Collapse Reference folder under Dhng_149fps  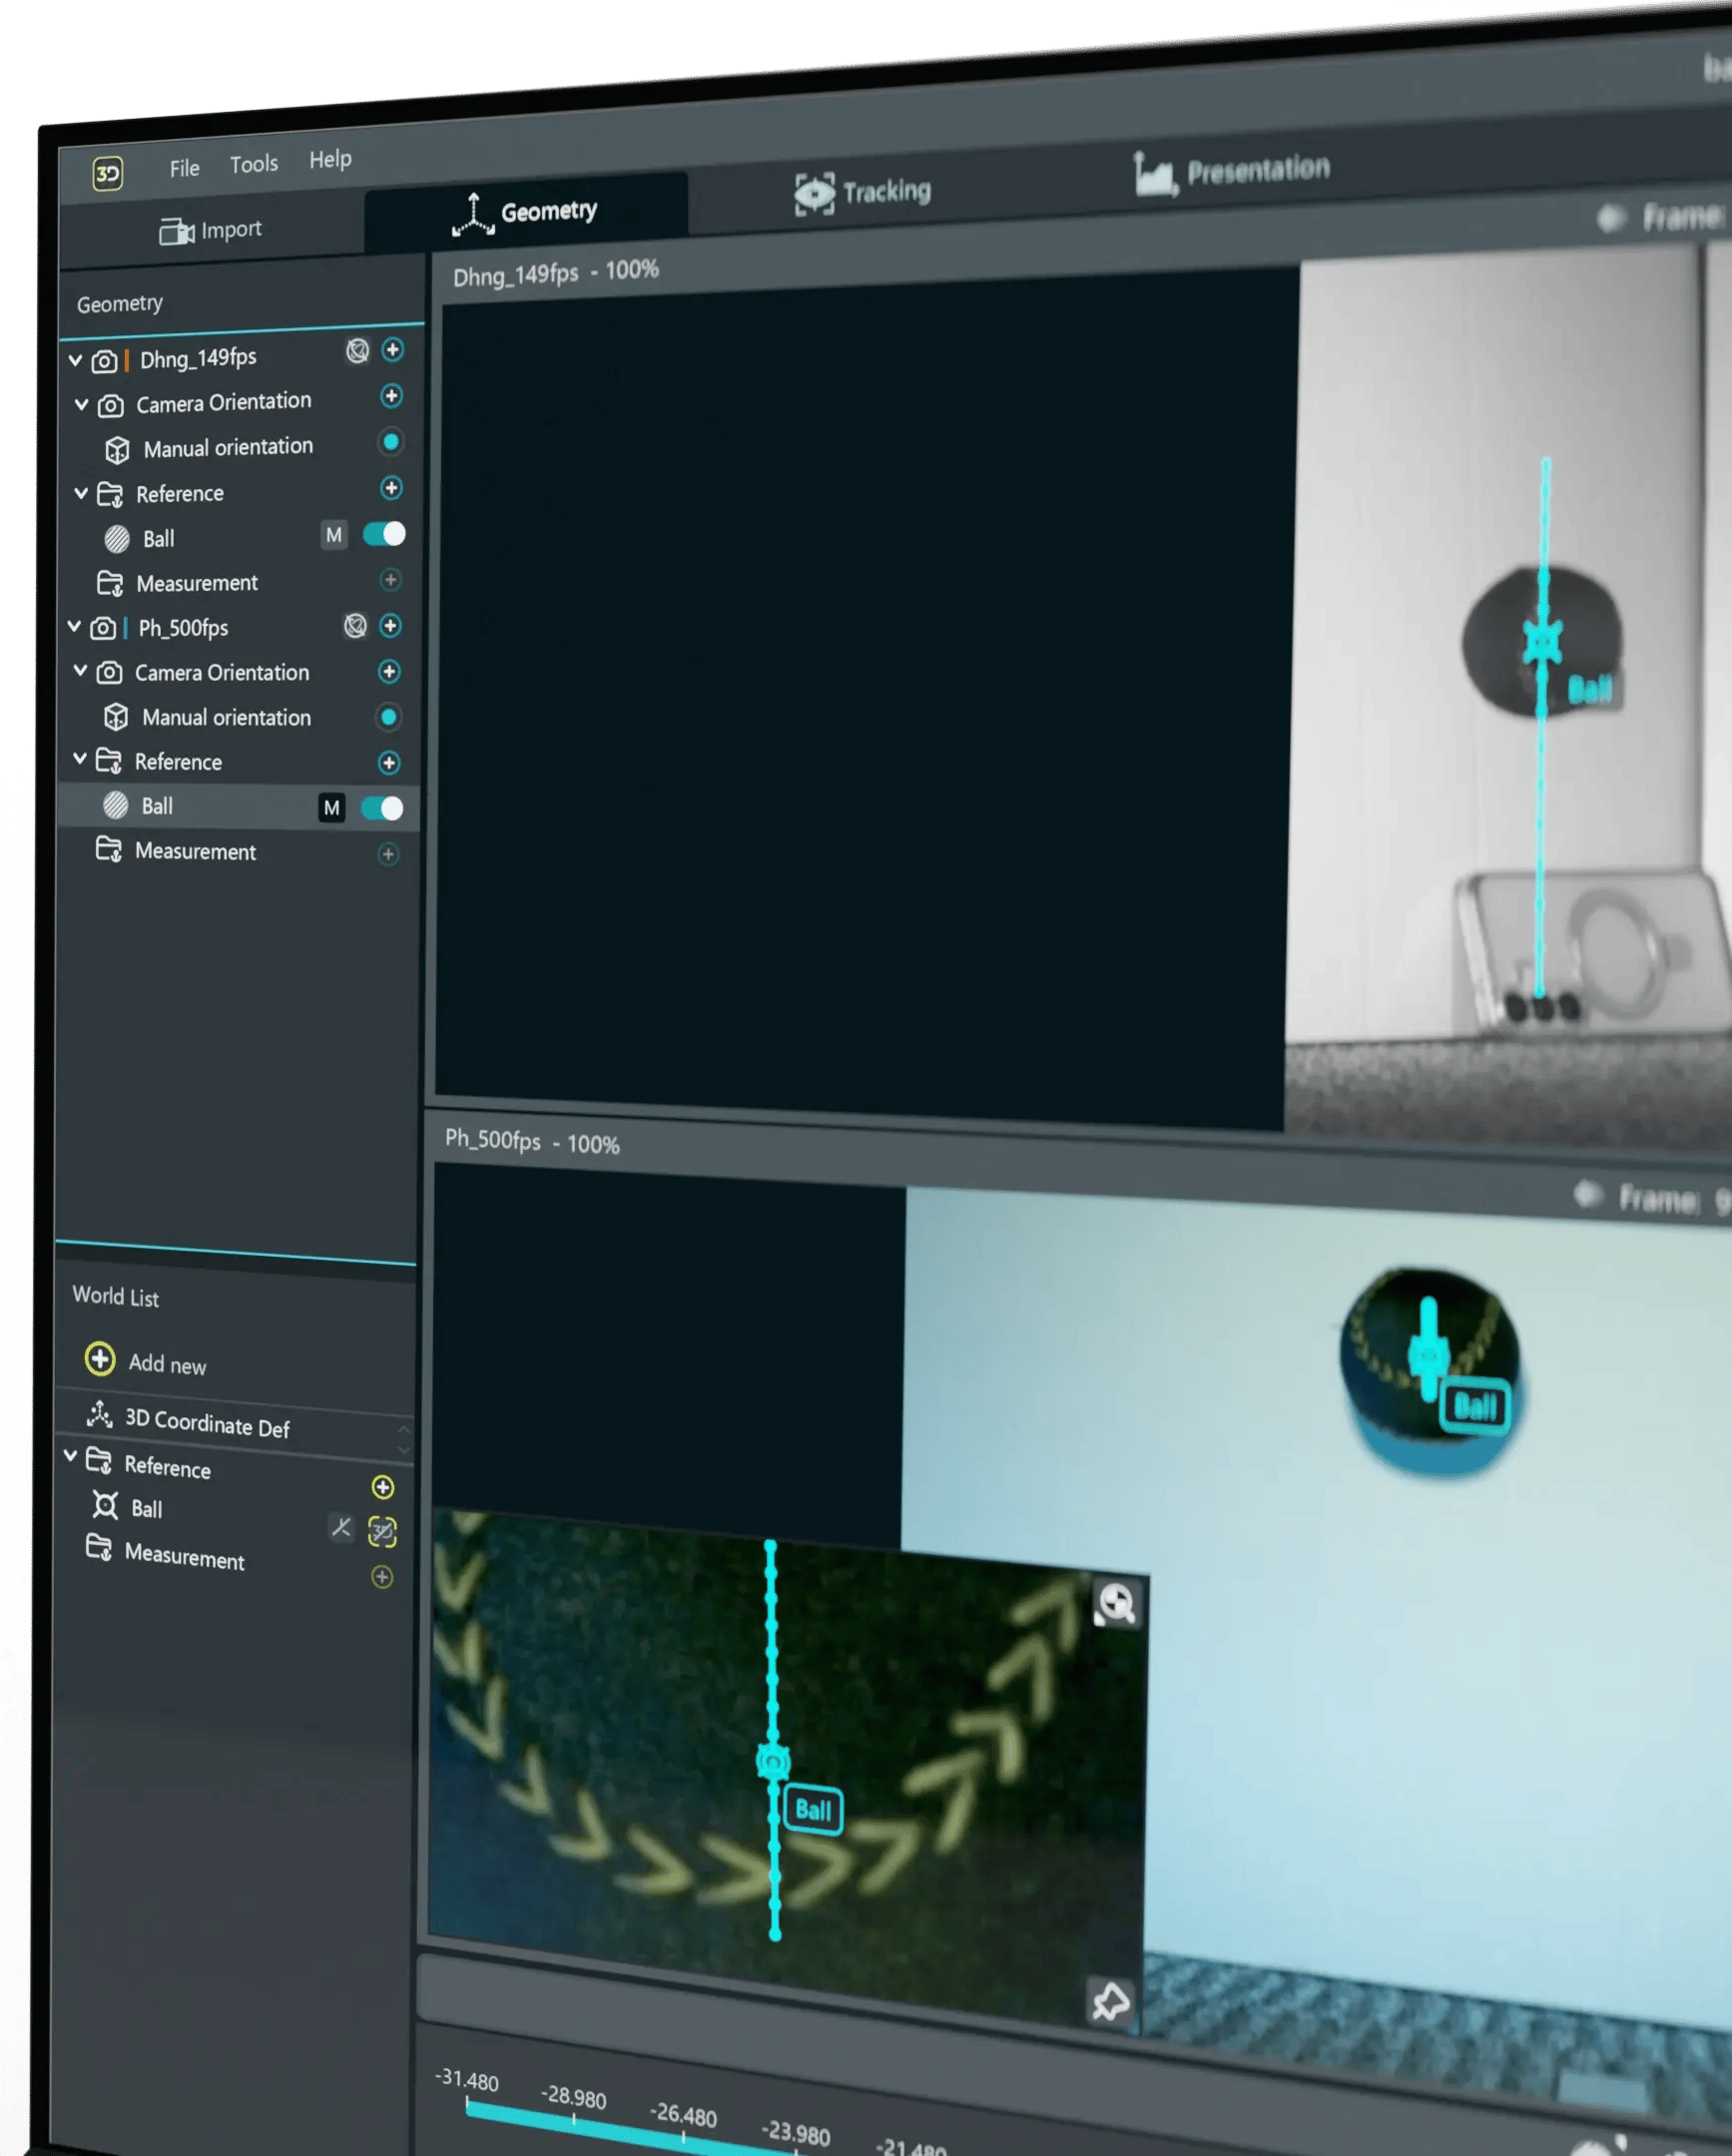tap(82, 493)
